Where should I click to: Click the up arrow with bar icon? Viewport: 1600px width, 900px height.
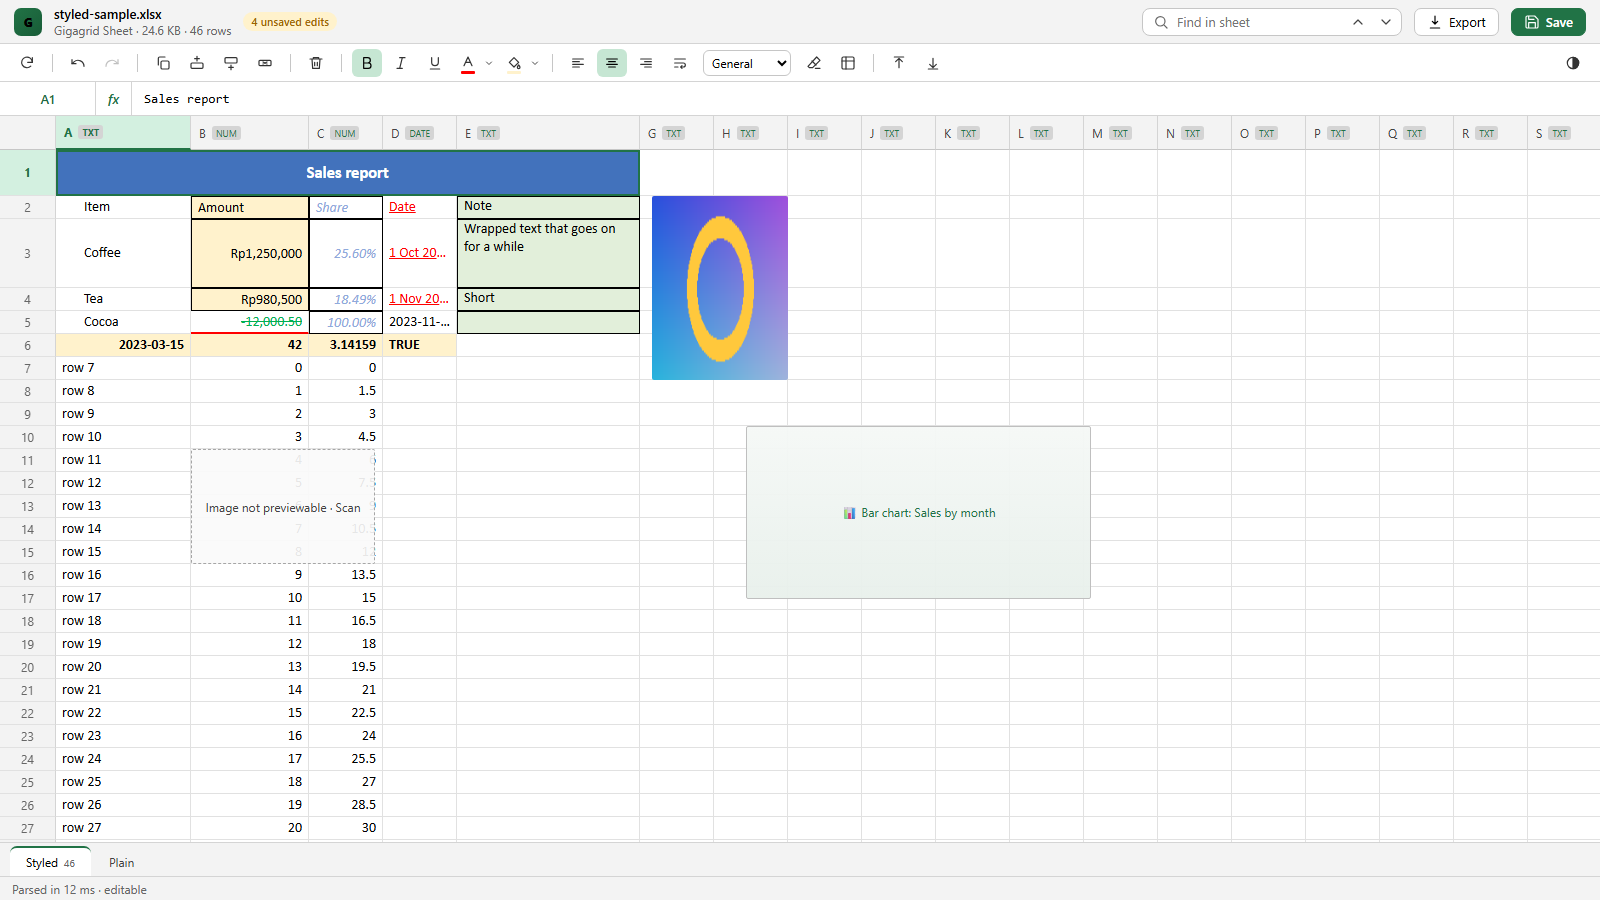pyautogui.click(x=899, y=63)
